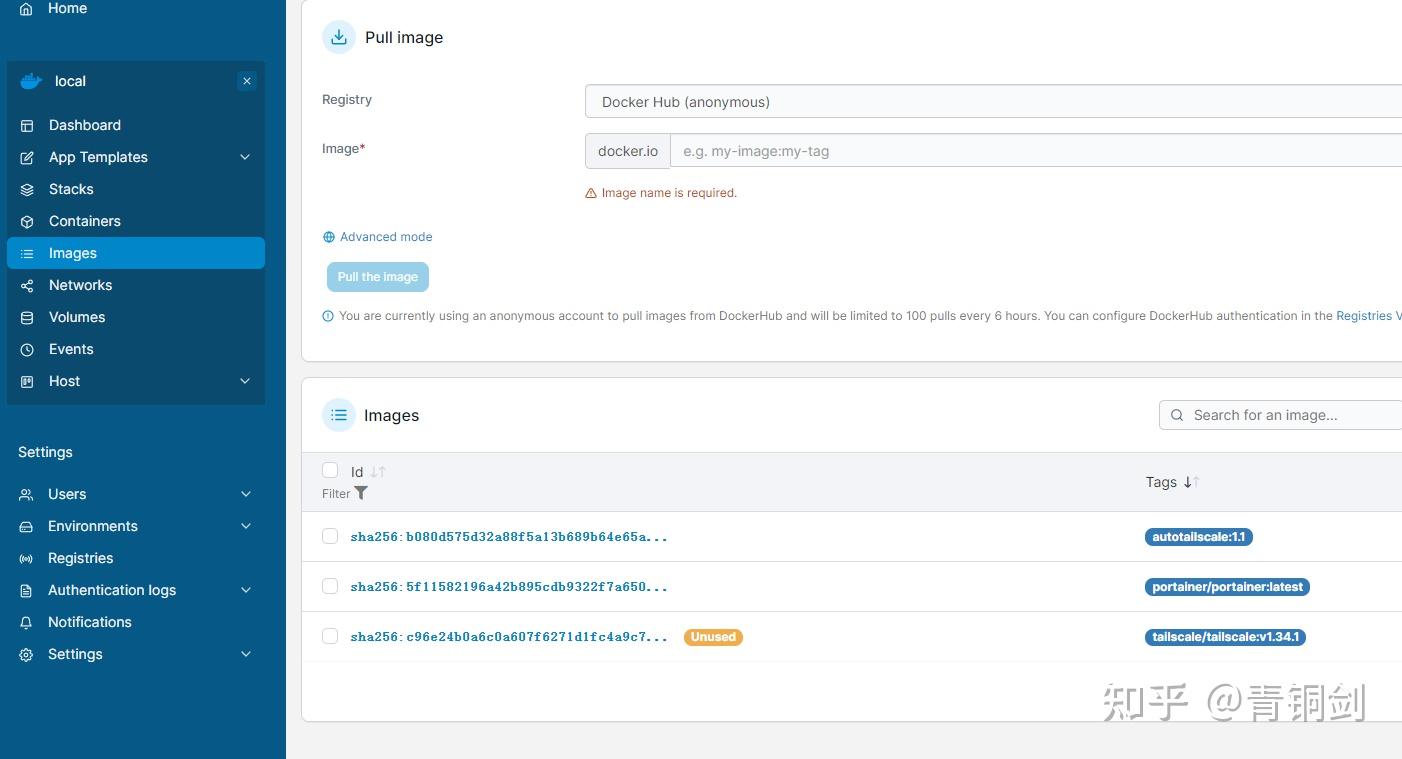Check the select-all checkbox in Images header
Screen dimensions: 1402x759
click(x=330, y=469)
